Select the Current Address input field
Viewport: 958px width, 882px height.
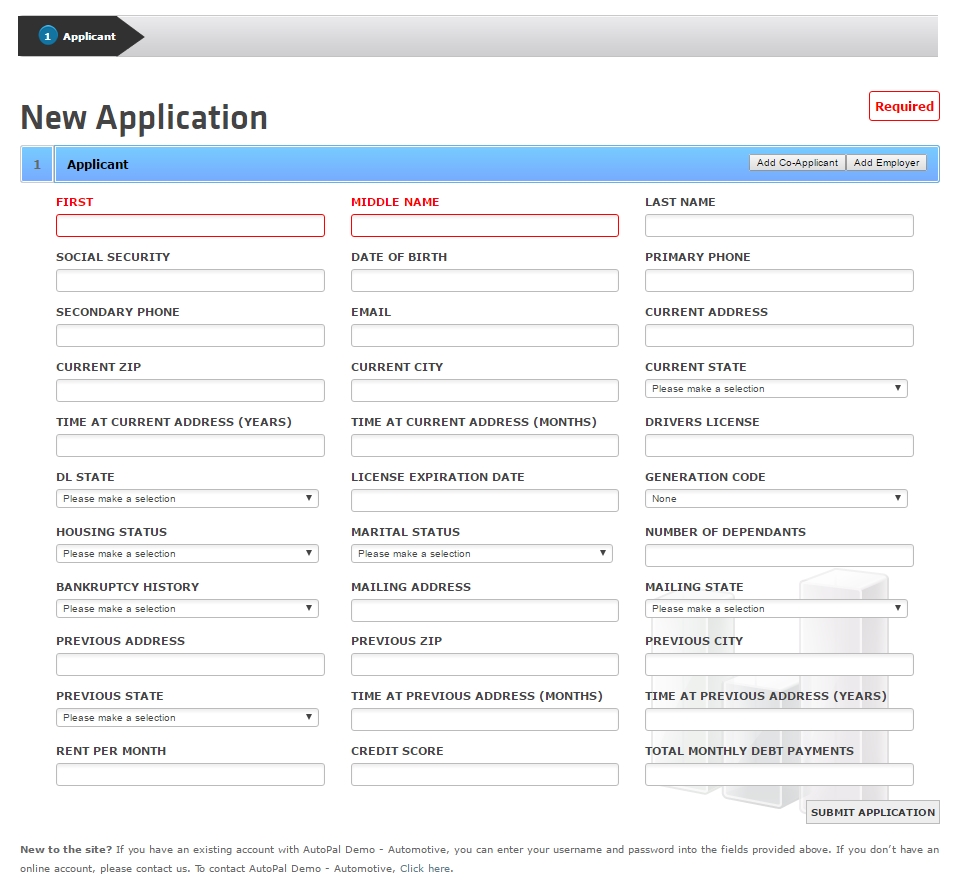click(x=779, y=335)
